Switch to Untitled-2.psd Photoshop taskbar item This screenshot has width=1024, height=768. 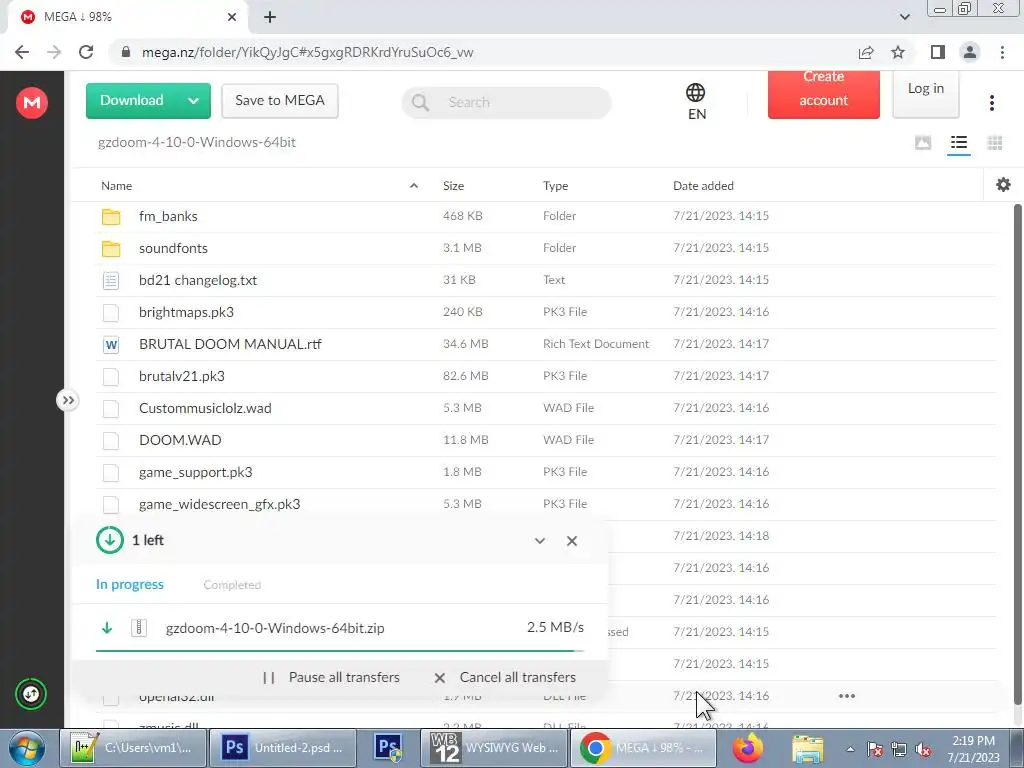click(282, 748)
